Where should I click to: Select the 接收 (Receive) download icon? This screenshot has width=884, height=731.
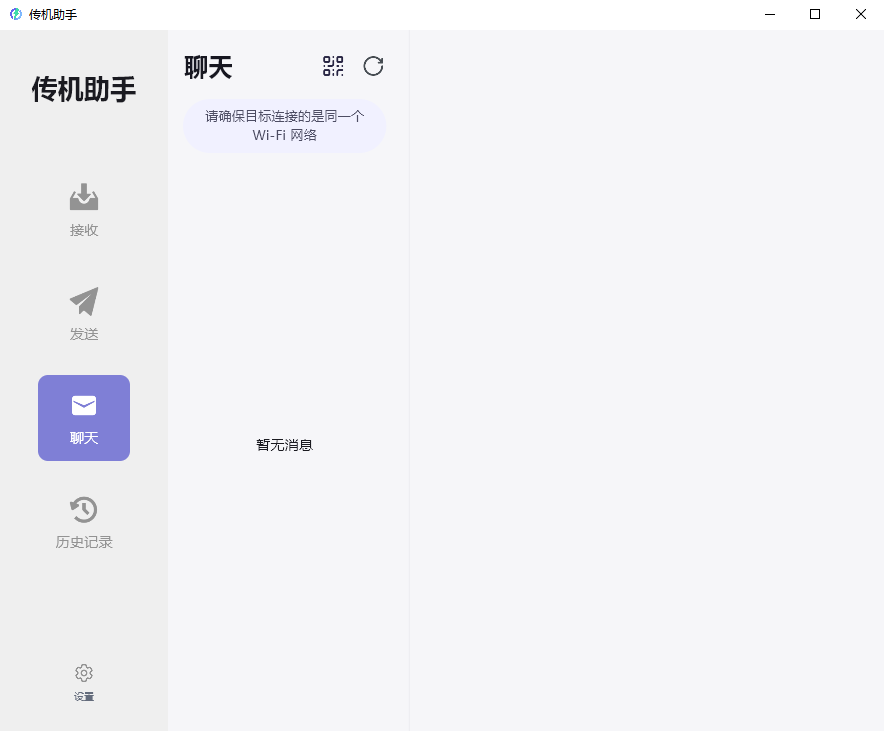click(84, 195)
